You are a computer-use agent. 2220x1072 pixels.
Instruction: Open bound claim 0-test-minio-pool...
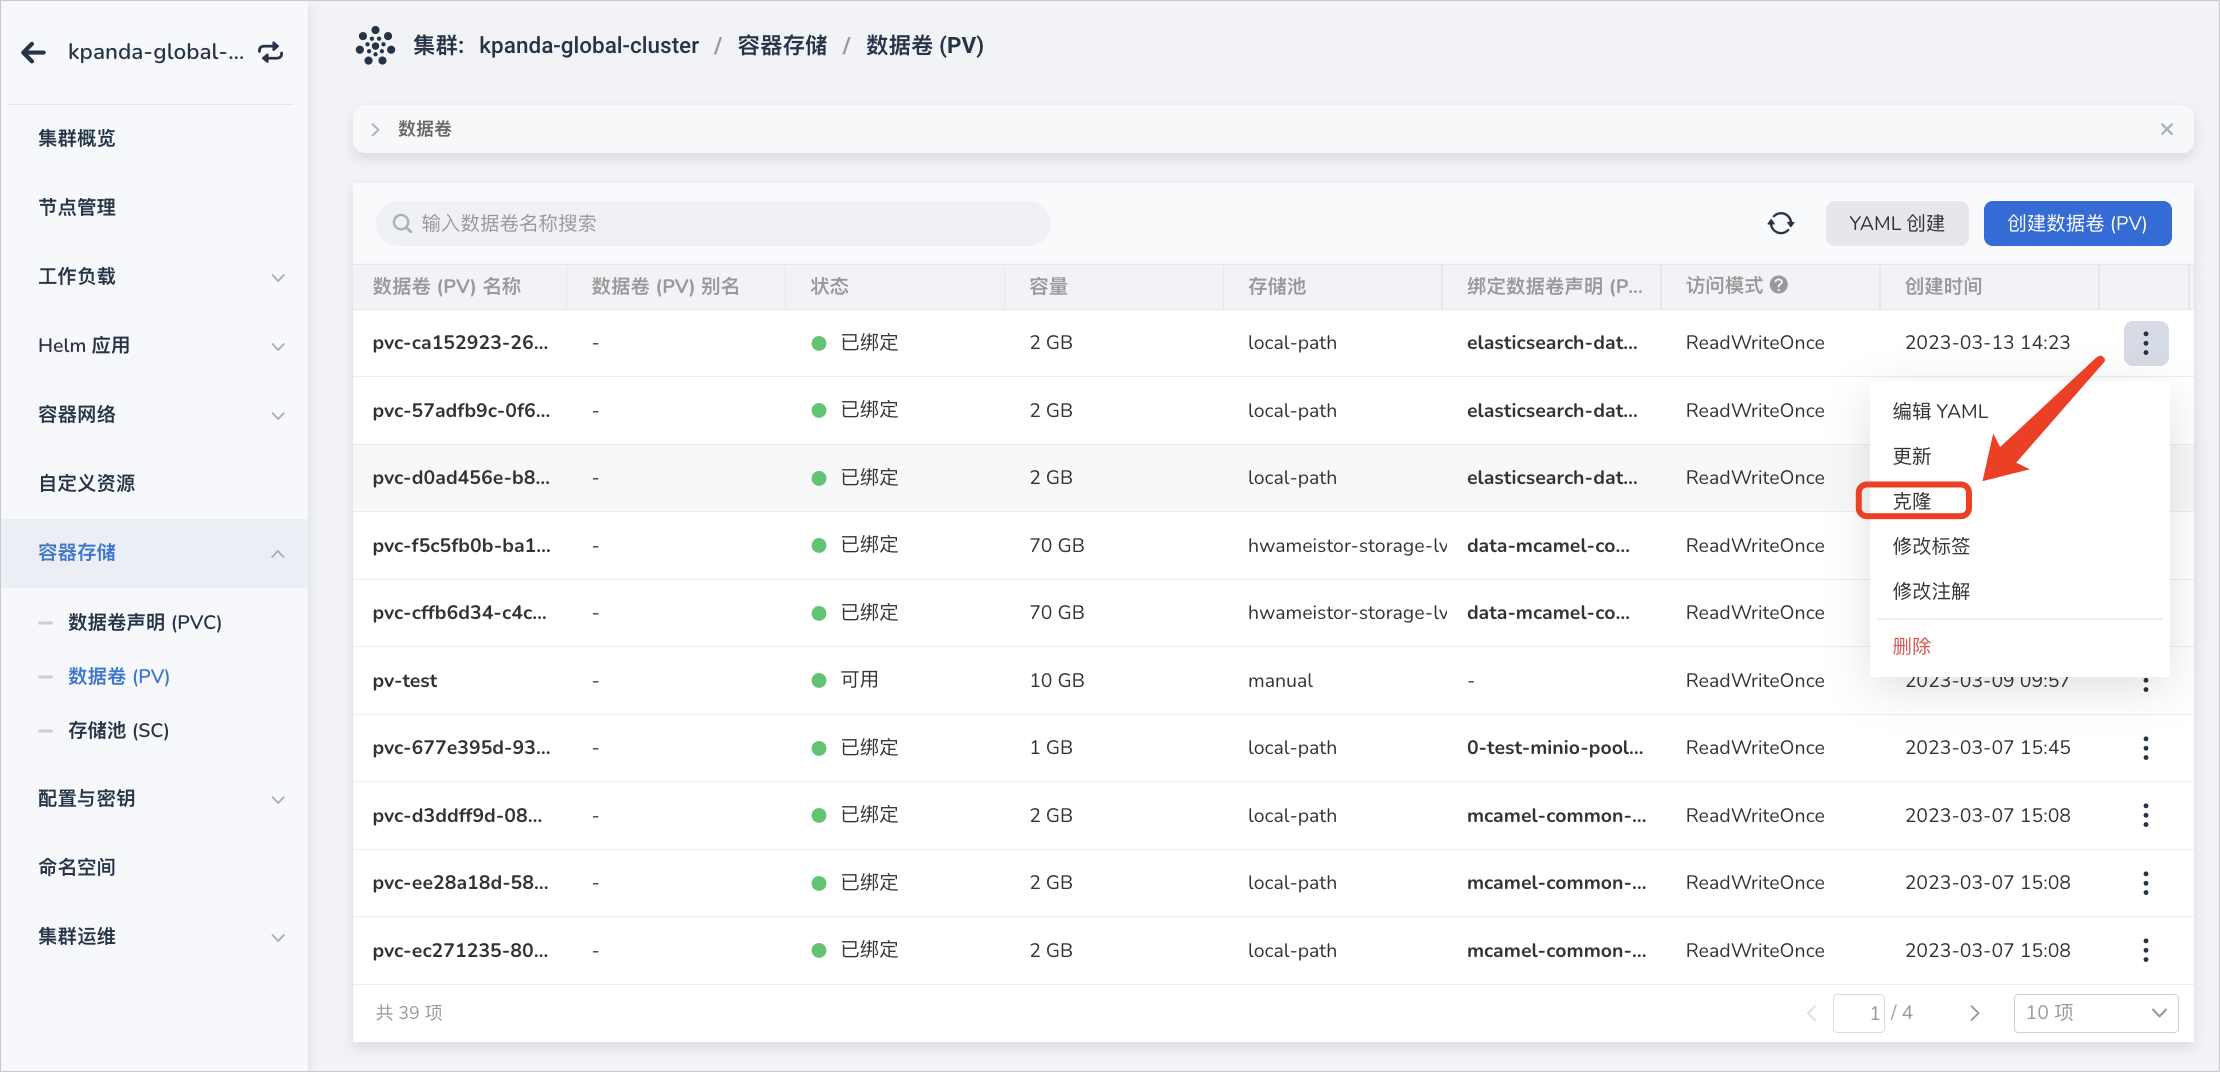pyautogui.click(x=1555, y=747)
